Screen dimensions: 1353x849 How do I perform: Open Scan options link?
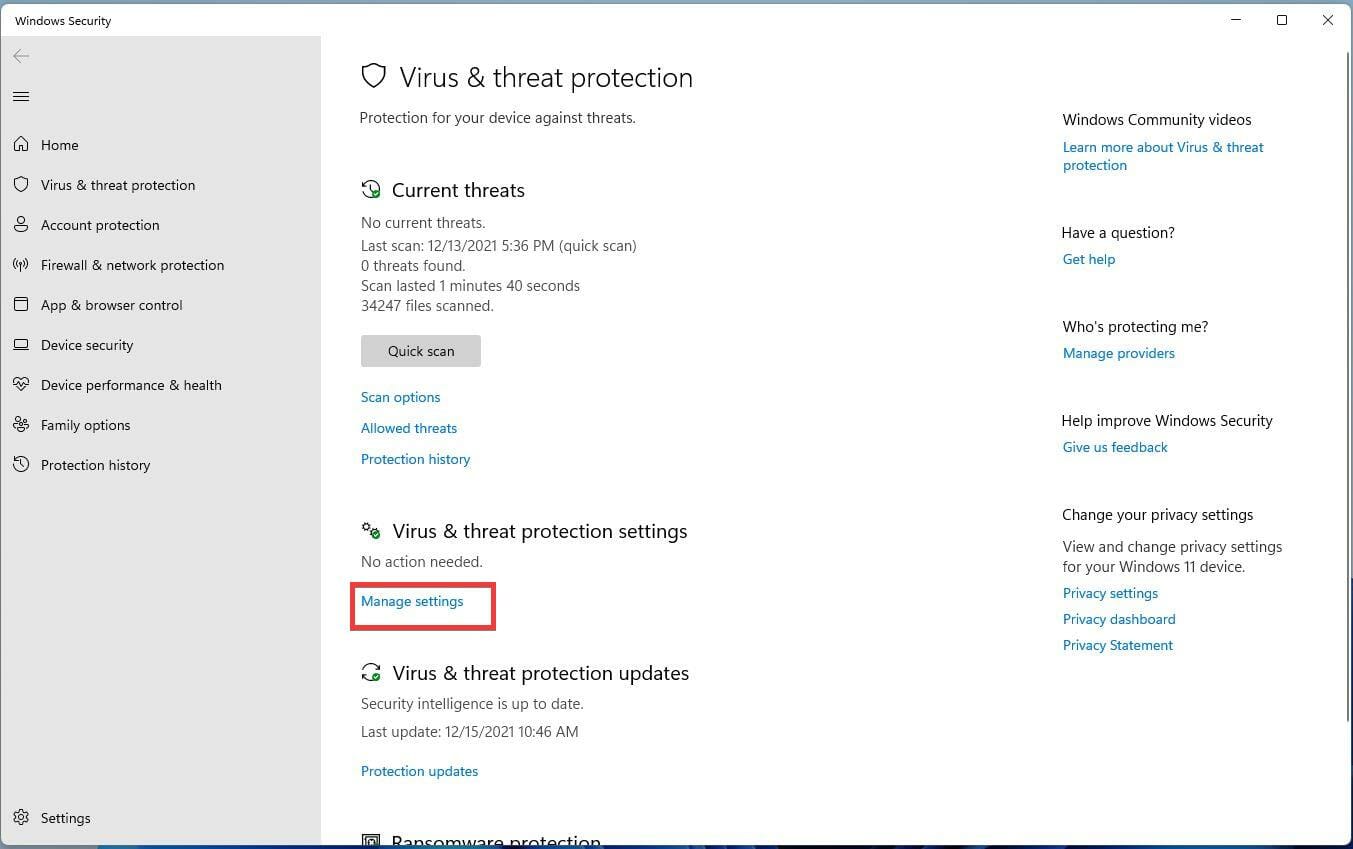click(x=400, y=397)
